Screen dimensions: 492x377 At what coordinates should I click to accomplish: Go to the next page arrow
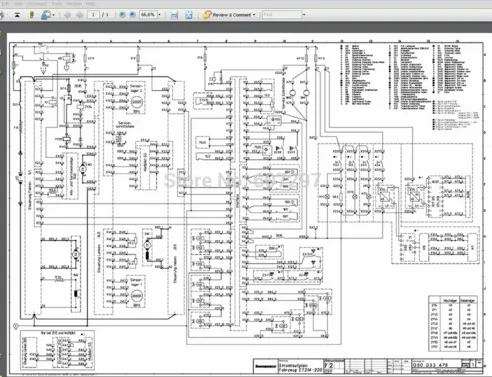point(80,15)
